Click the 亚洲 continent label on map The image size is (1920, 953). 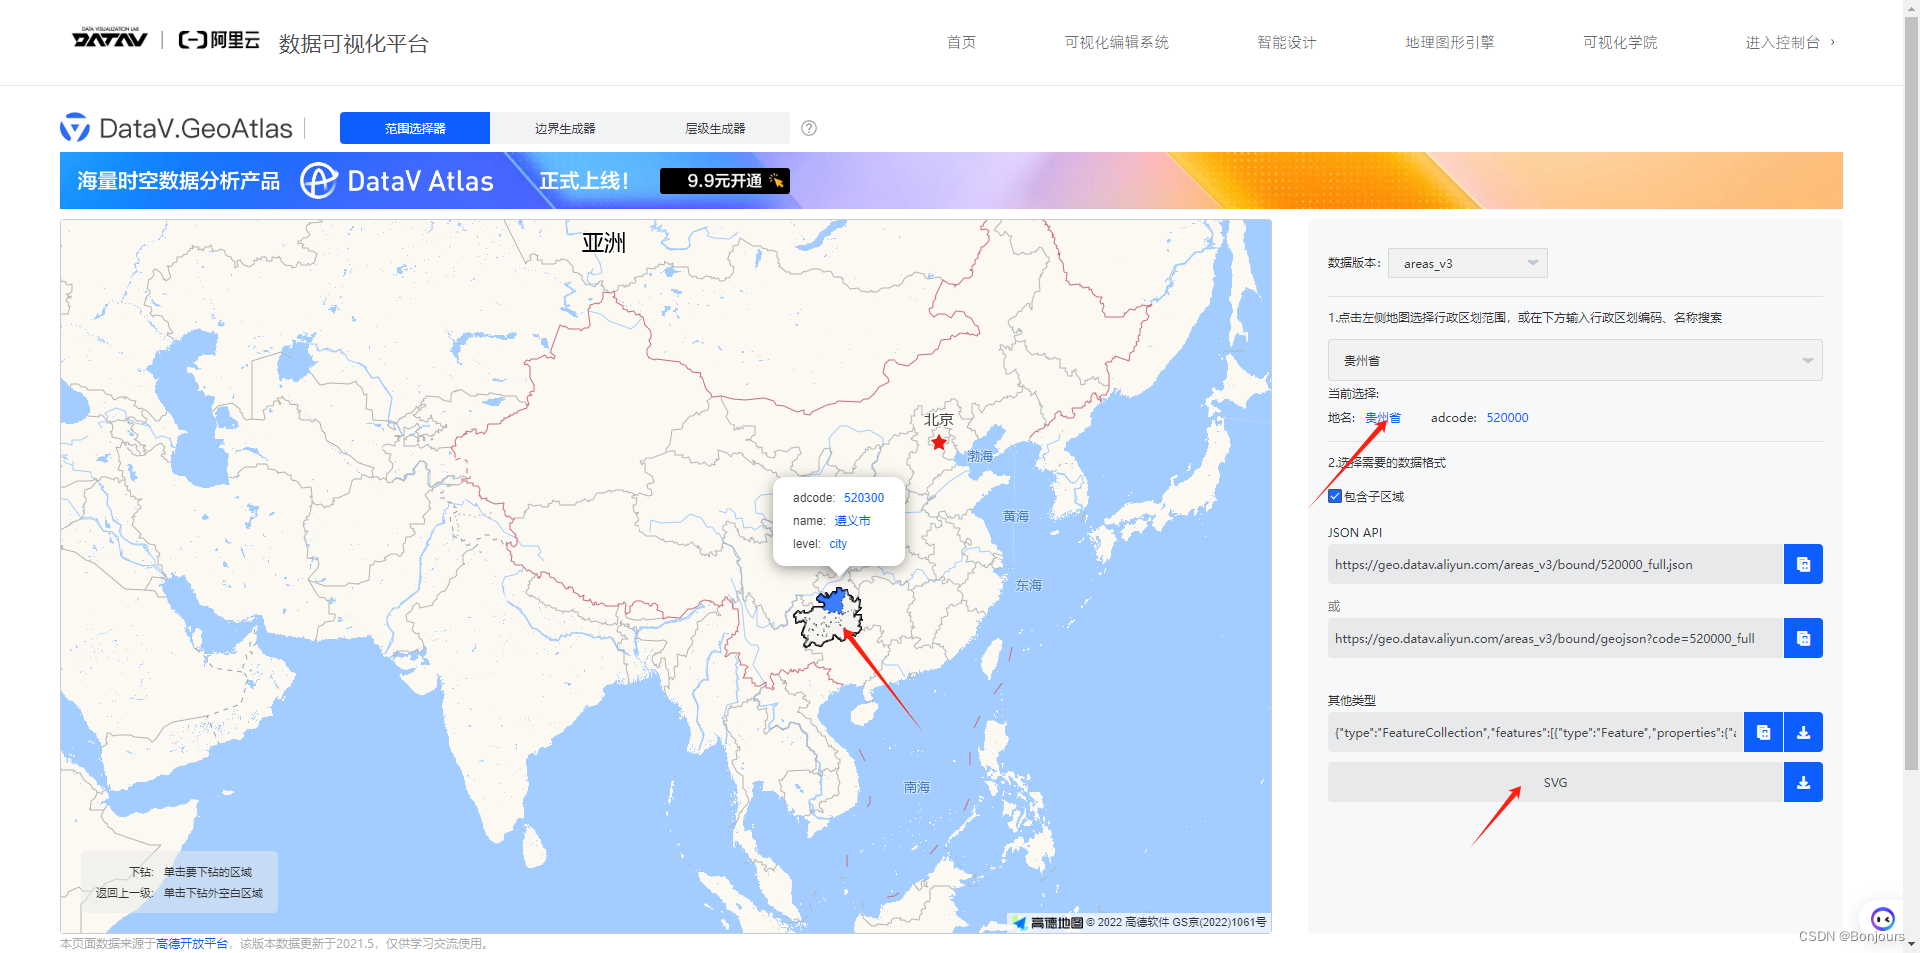[x=604, y=242]
